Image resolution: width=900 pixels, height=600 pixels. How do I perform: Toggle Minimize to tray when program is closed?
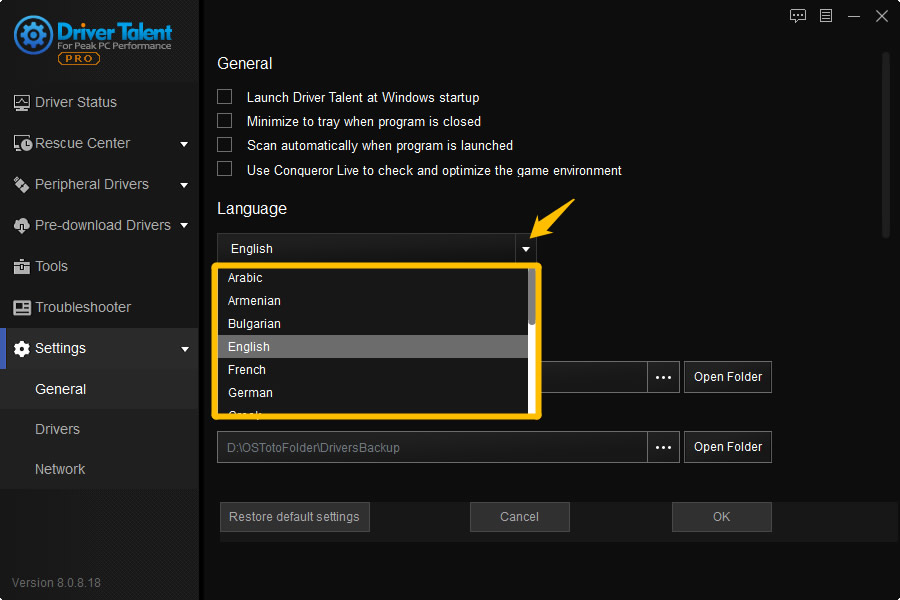[x=224, y=121]
